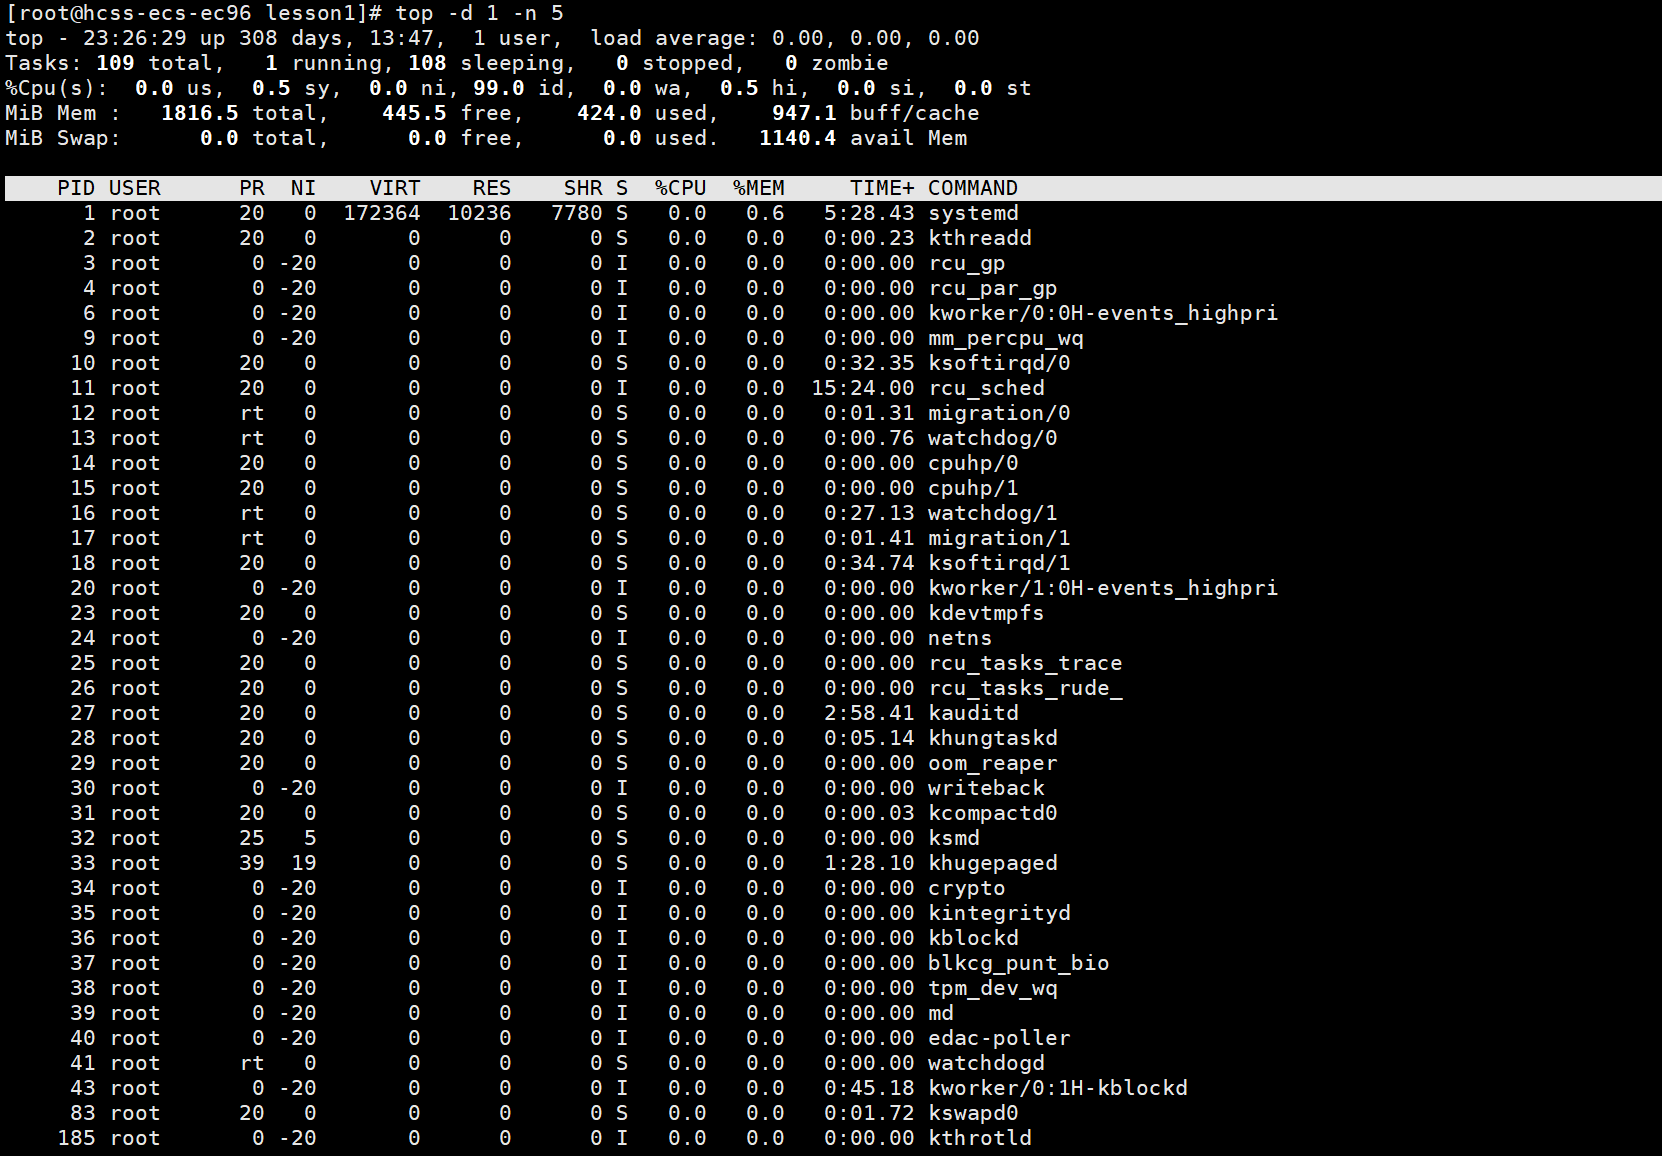Click the systemd RES value 10236
This screenshot has width=1662, height=1156.
(x=479, y=213)
